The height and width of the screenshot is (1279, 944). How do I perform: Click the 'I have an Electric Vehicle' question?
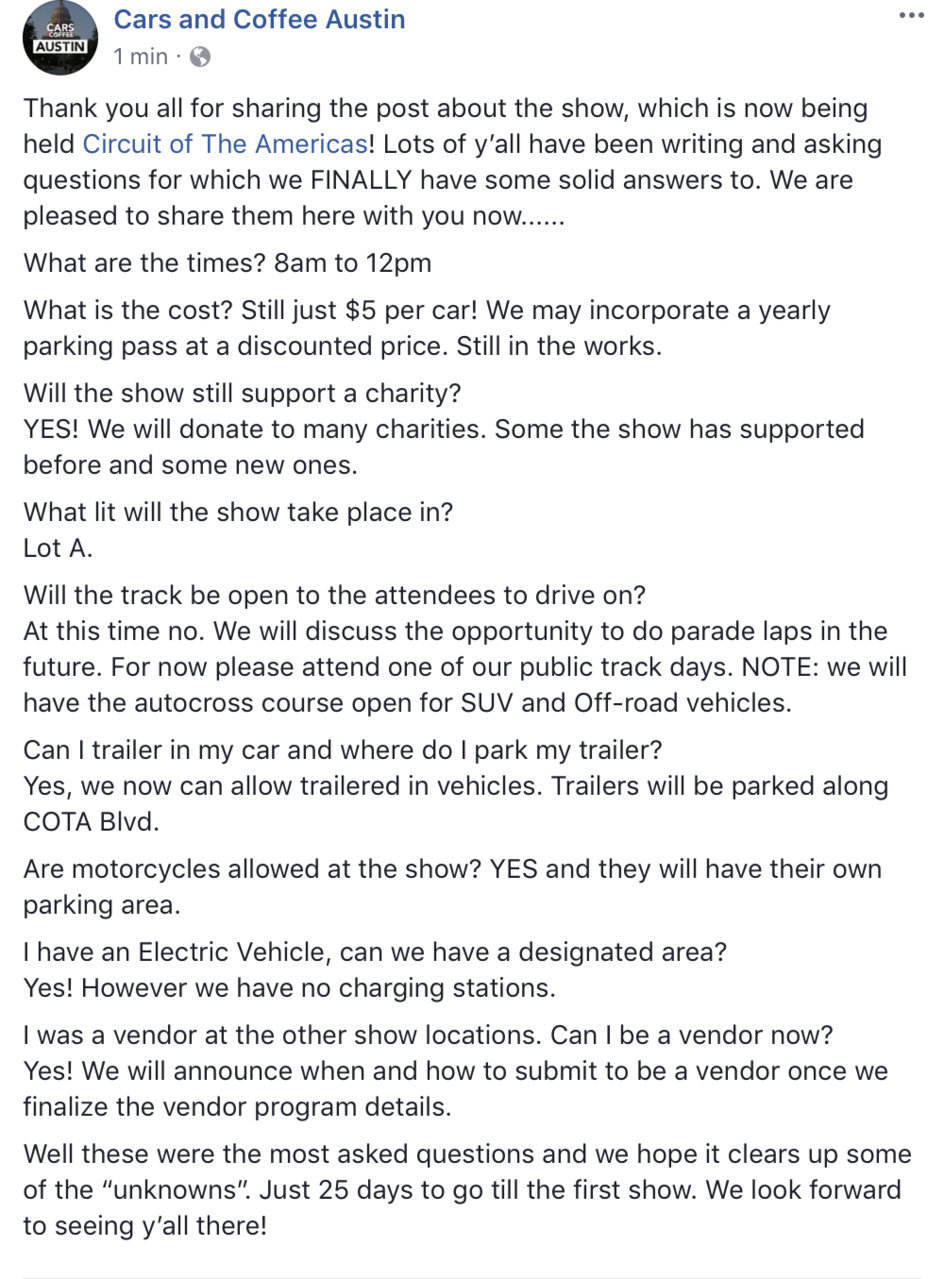click(375, 952)
